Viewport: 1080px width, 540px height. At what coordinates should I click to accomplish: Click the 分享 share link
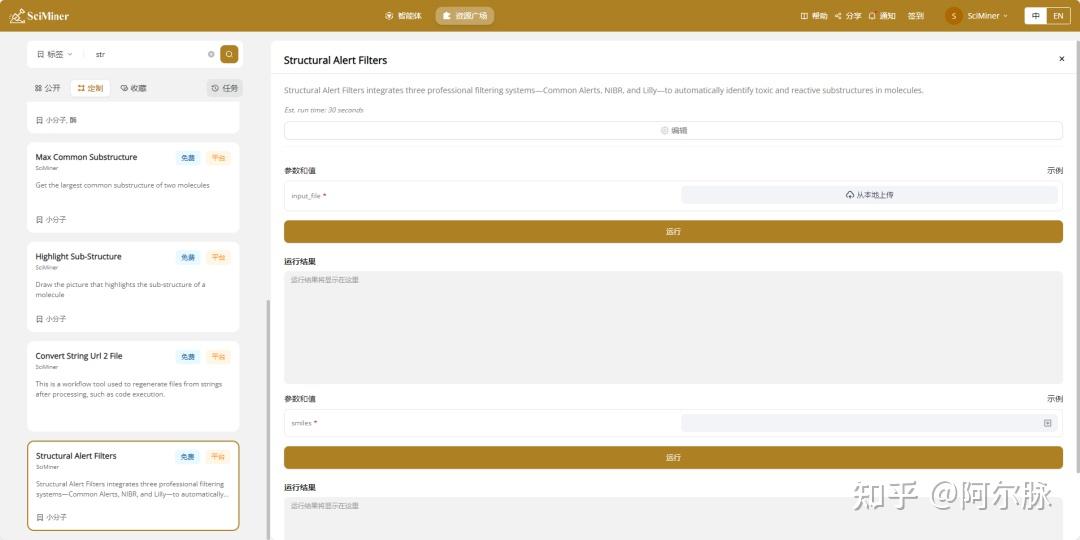(848, 16)
